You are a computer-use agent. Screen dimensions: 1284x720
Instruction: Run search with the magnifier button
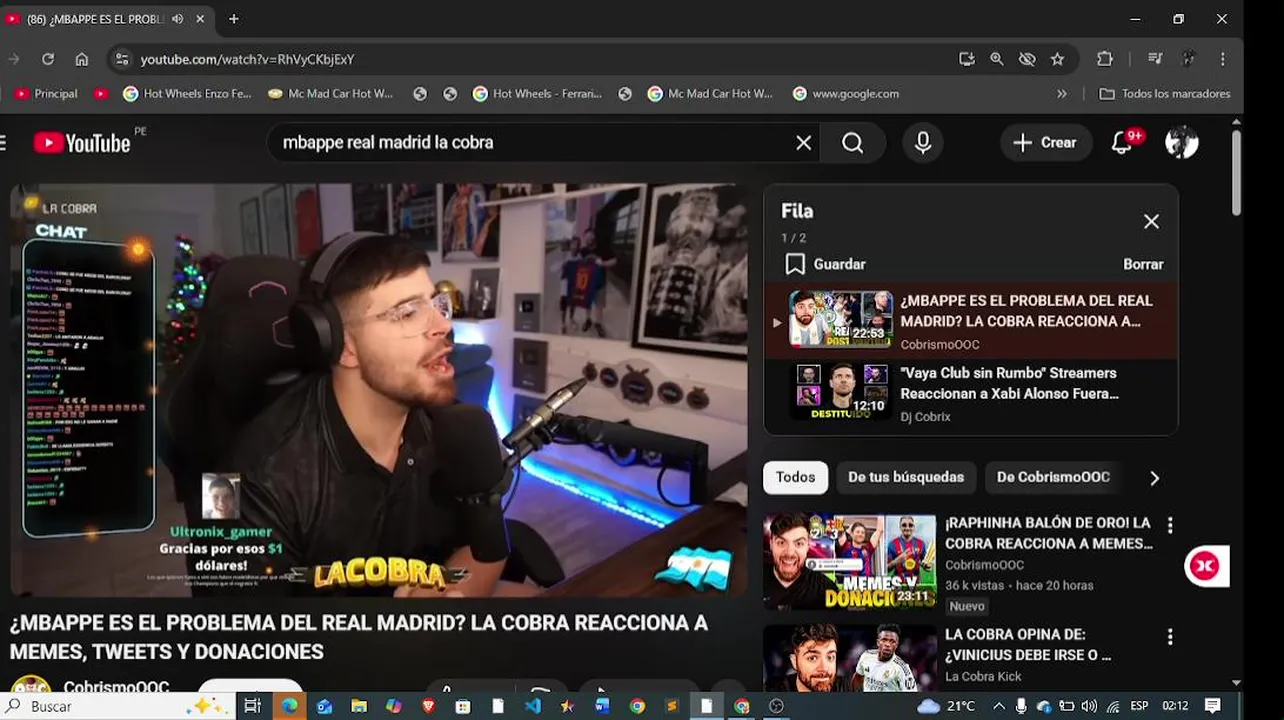852,143
